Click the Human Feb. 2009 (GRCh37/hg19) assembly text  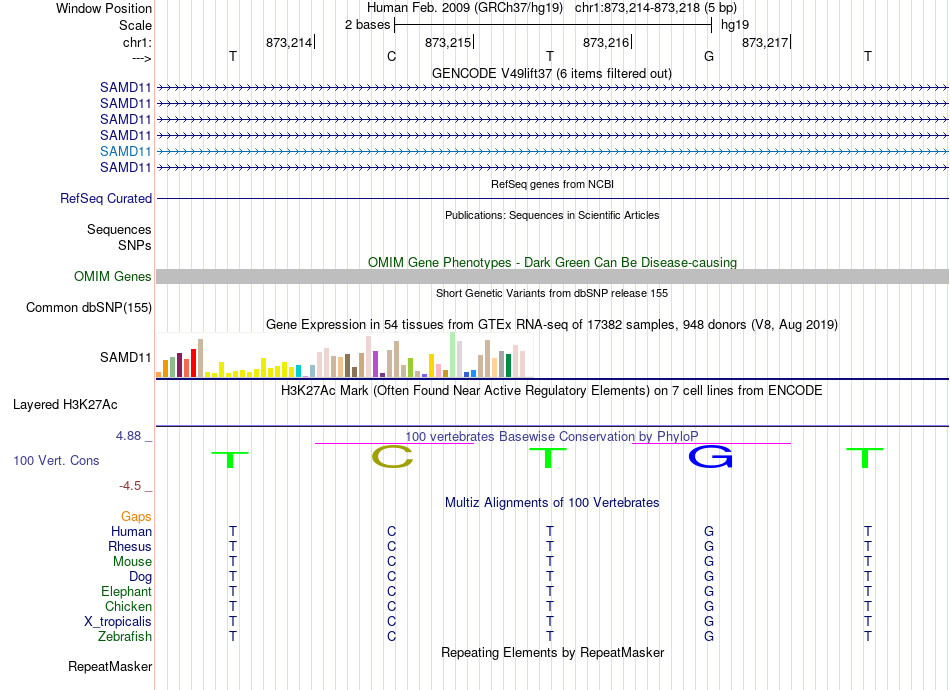(465, 8)
